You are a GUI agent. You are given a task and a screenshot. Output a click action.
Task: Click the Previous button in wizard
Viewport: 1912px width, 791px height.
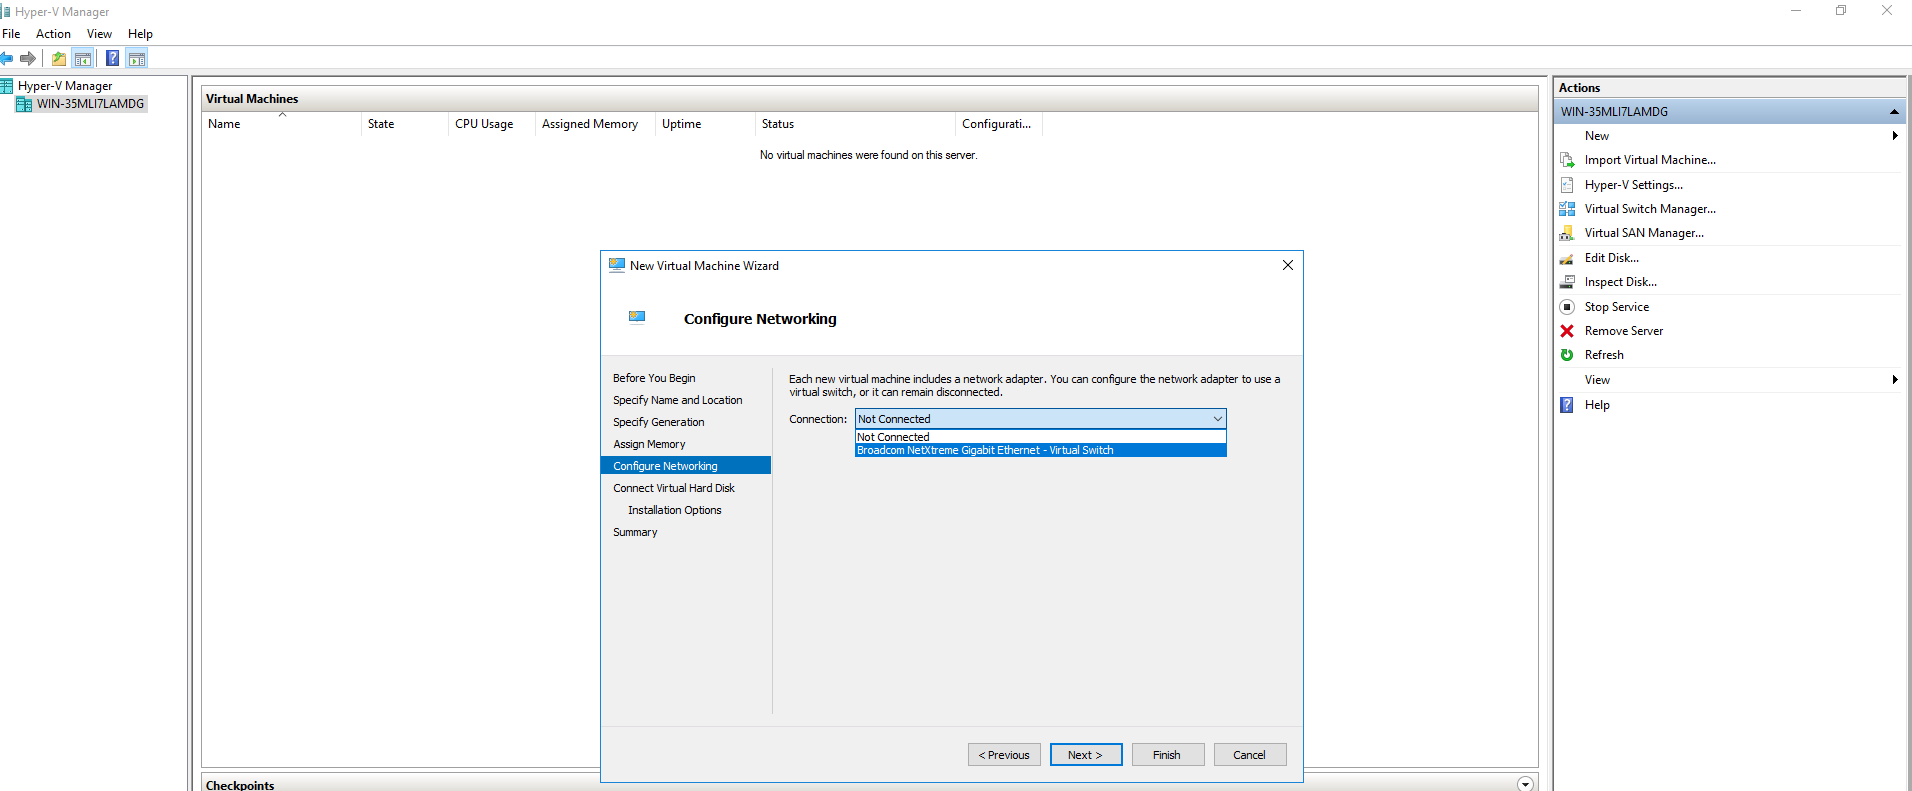[1004, 755]
